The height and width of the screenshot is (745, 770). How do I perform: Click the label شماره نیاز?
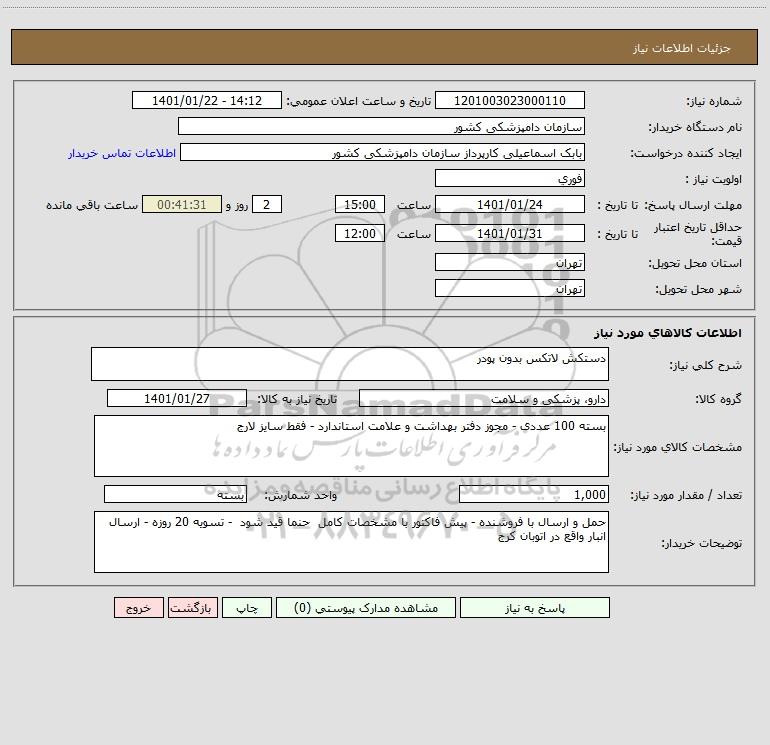714,102
